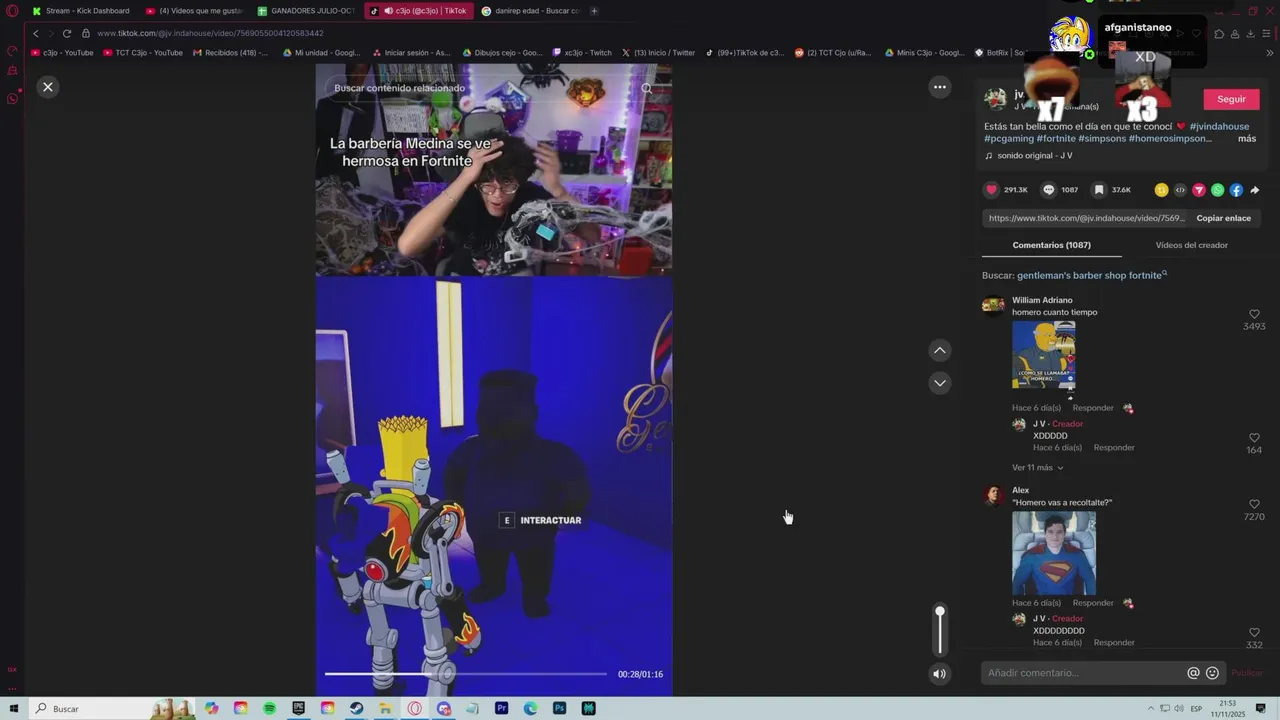The height and width of the screenshot is (720, 1280).
Task: Share video to Facebook
Action: click(1237, 190)
